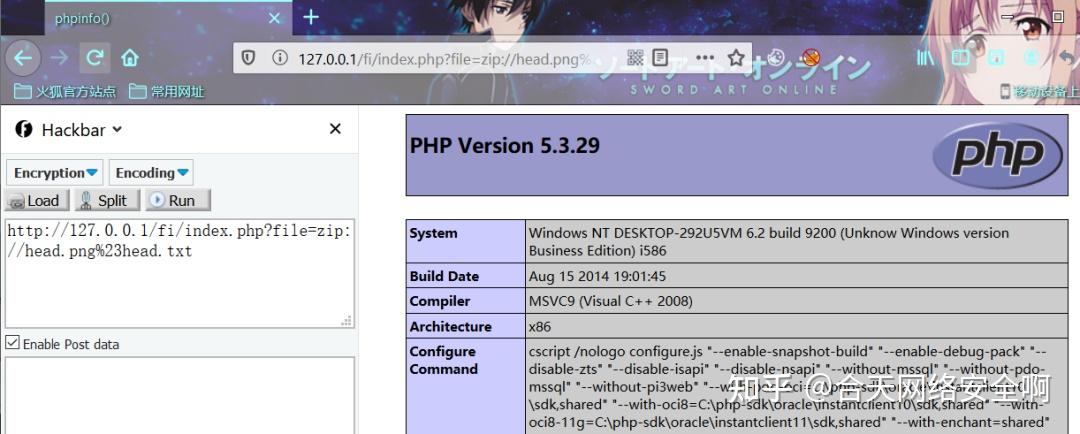Click the 'Architecture' row label
Screen dimensions: 1080x434
(x=450, y=326)
